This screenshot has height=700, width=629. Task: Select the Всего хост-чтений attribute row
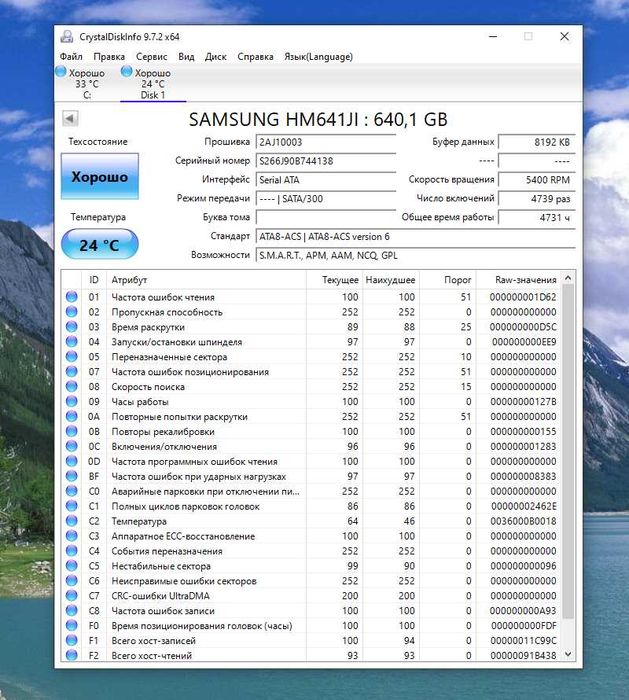311,655
